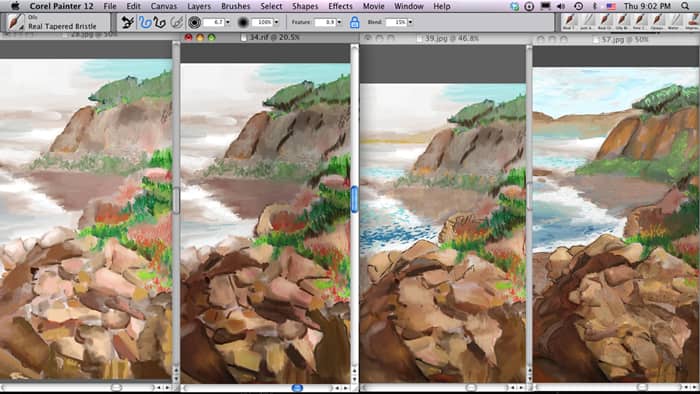The height and width of the screenshot is (394, 700).
Task: Click the horizontal scrollbar thumb of 57.jpg window
Action: pos(642,387)
